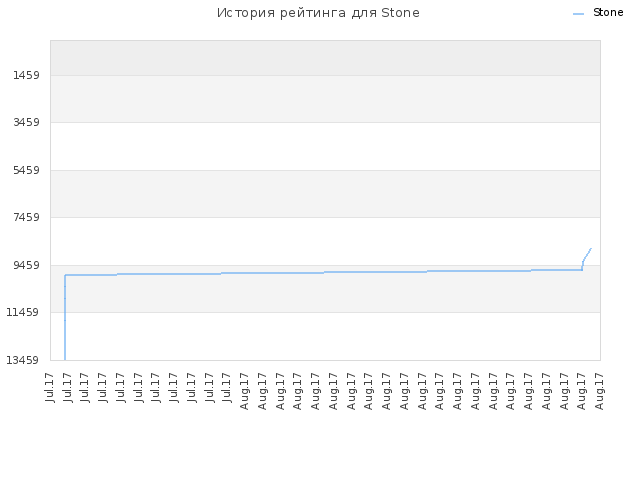Screen dimensions: 640x480
Task: Toggle the Stone series via legend label
Action: [x=608, y=13]
